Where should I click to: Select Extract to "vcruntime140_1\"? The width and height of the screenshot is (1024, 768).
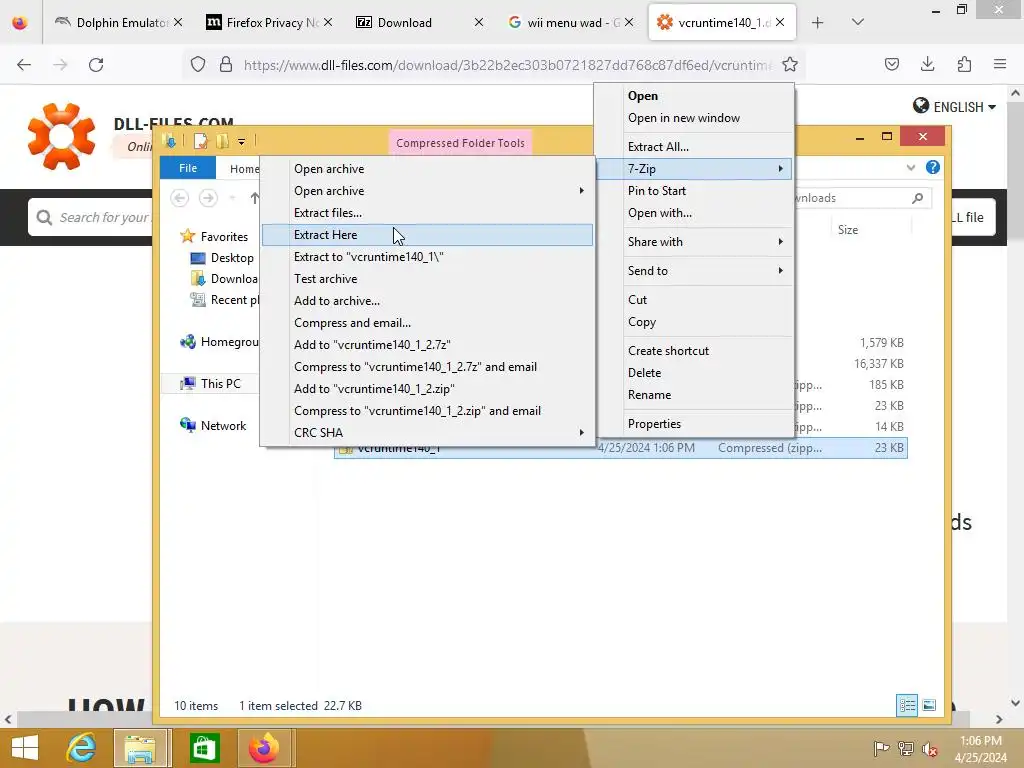pos(427,257)
